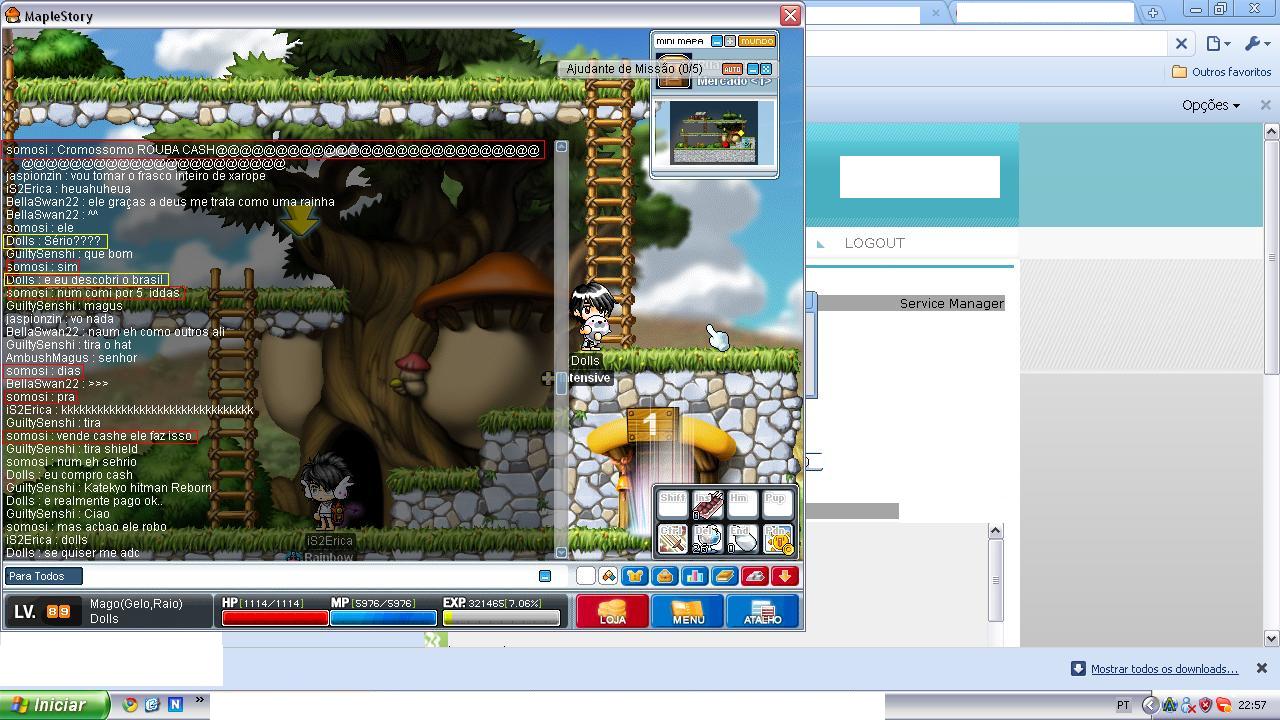
Task: Click chat scrollbar down arrow
Action: 561,552
